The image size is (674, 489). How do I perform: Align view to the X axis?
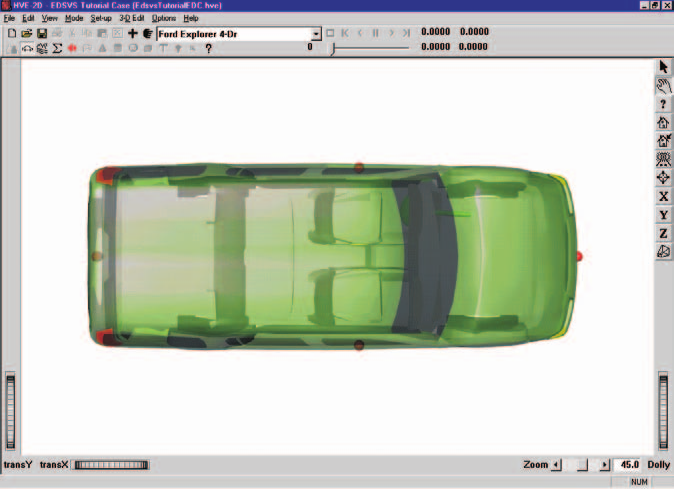(664, 196)
